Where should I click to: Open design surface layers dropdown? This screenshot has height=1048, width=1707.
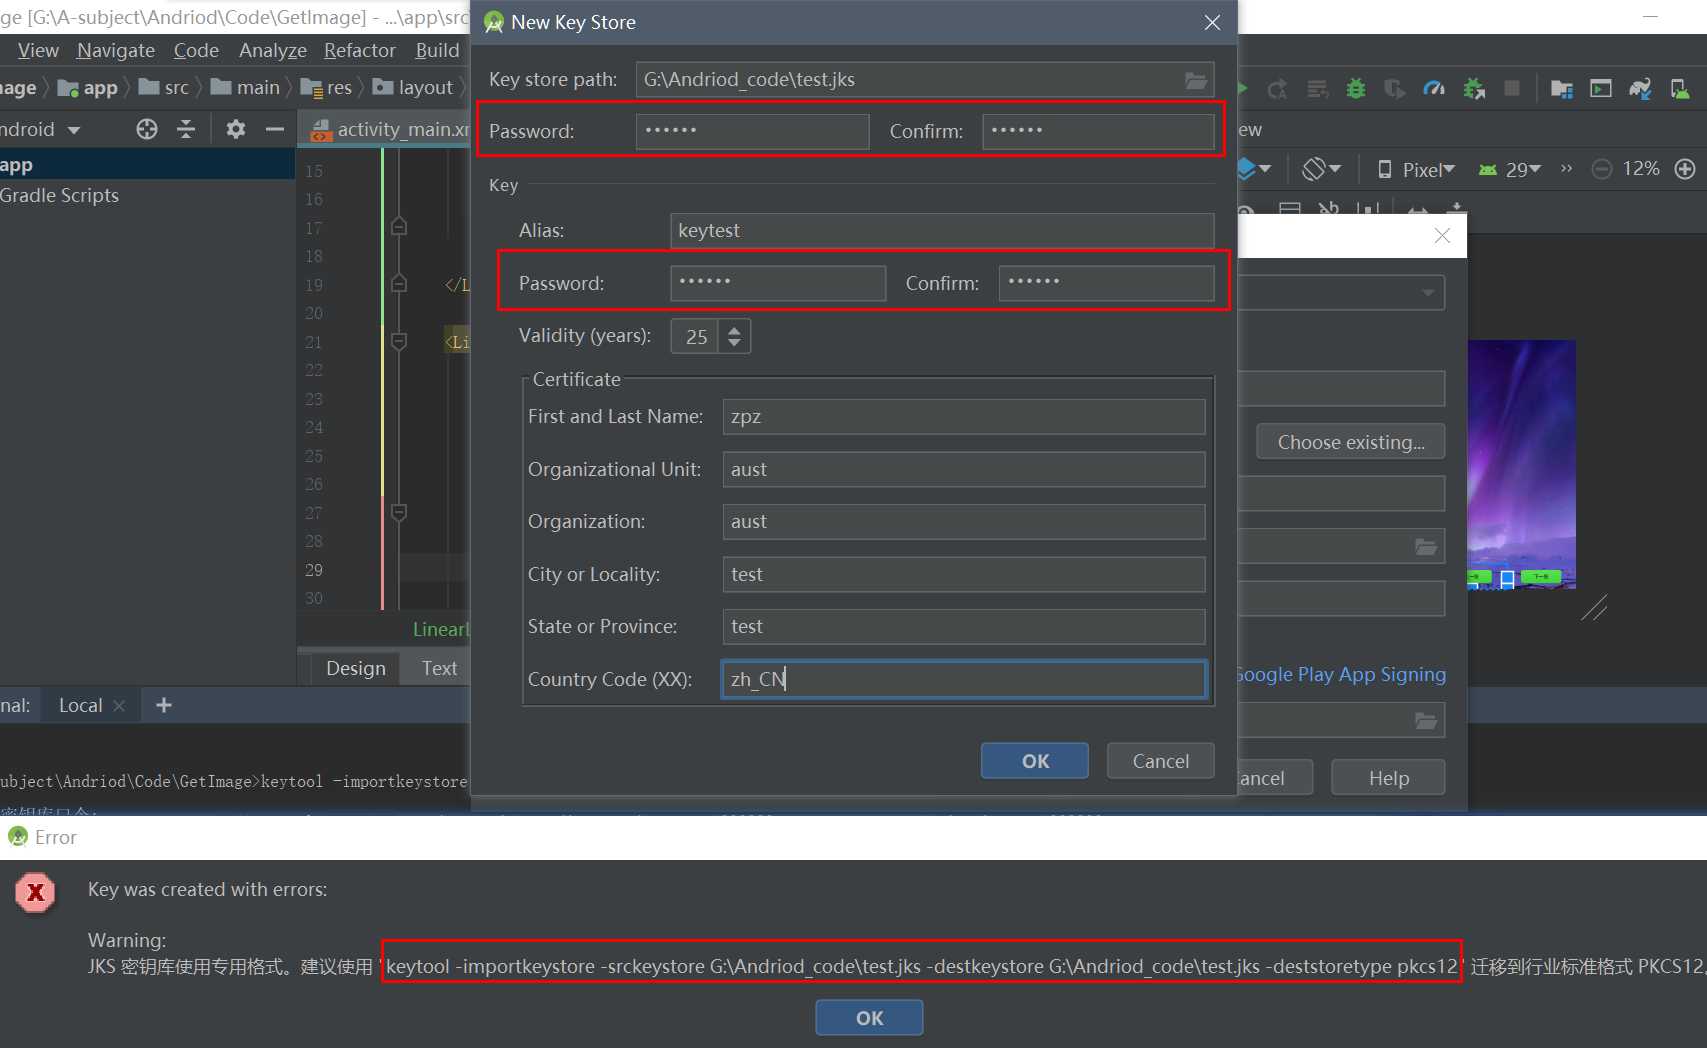pos(1254,169)
